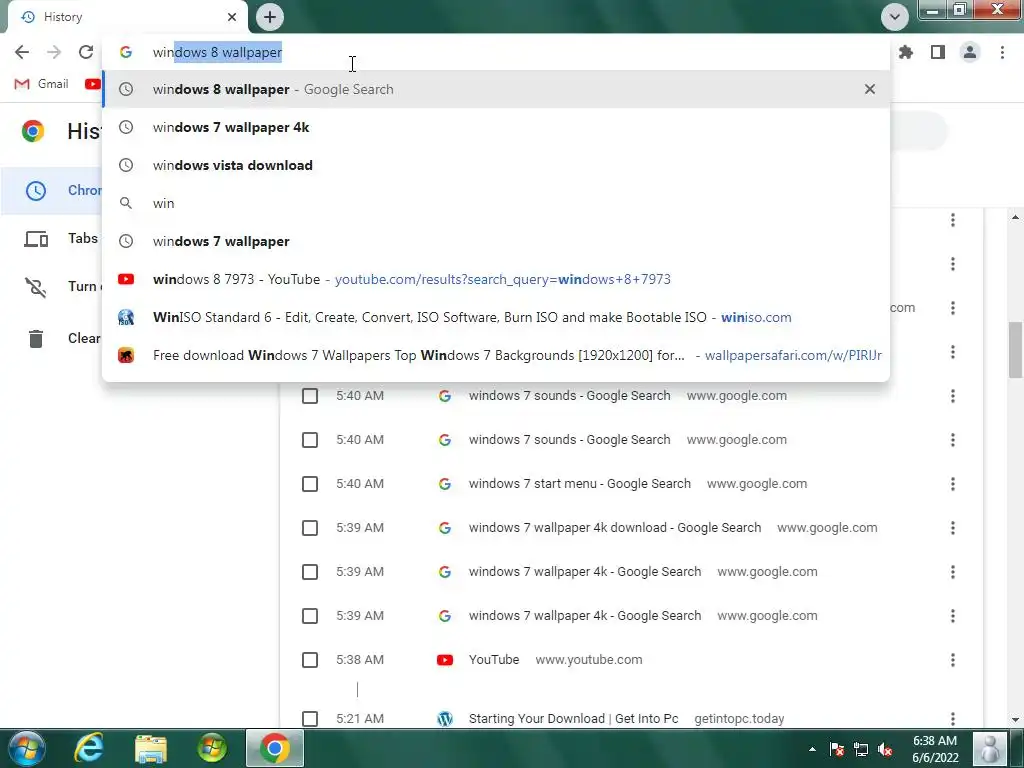Viewport: 1024px width, 768px height.
Task: Open Windows Explorer folder on taskbar
Action: pyautogui.click(x=151, y=748)
